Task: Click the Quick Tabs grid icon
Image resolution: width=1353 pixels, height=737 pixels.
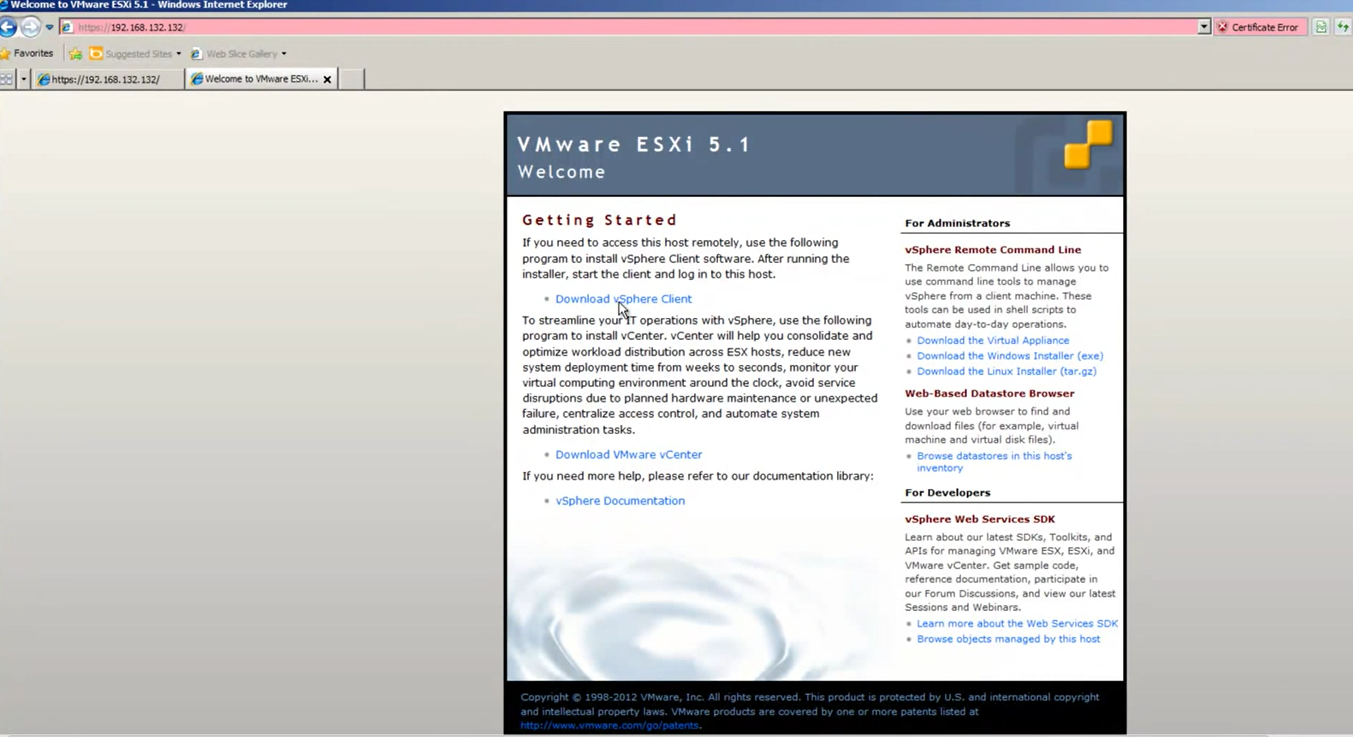Action: (7, 79)
